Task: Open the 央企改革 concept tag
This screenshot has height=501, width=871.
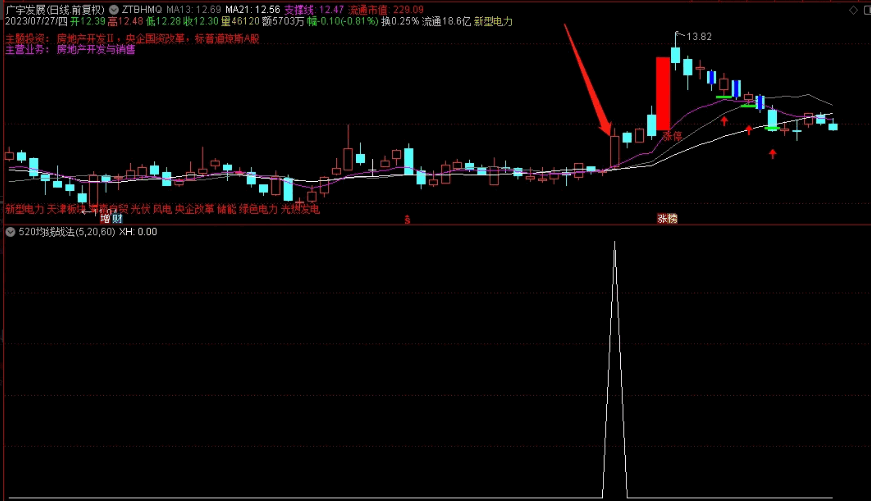Action: pos(194,209)
